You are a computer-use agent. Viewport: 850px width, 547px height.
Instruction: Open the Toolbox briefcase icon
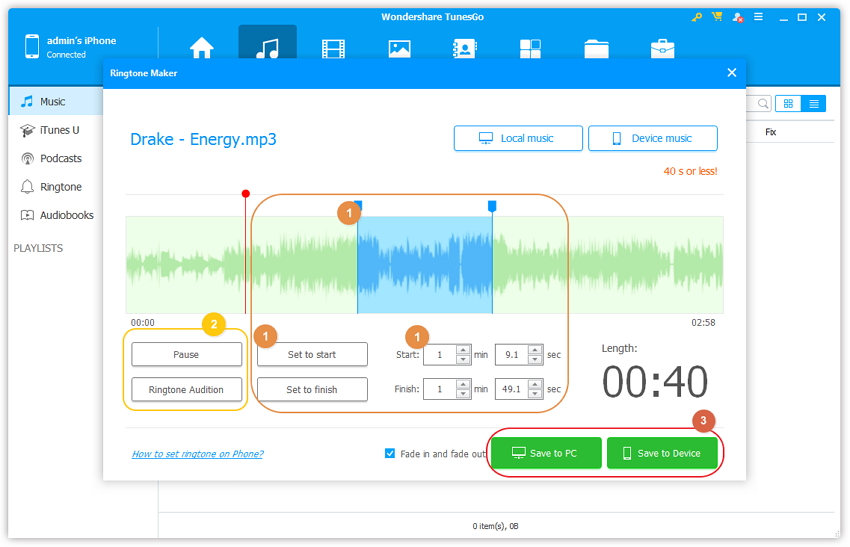pos(662,48)
